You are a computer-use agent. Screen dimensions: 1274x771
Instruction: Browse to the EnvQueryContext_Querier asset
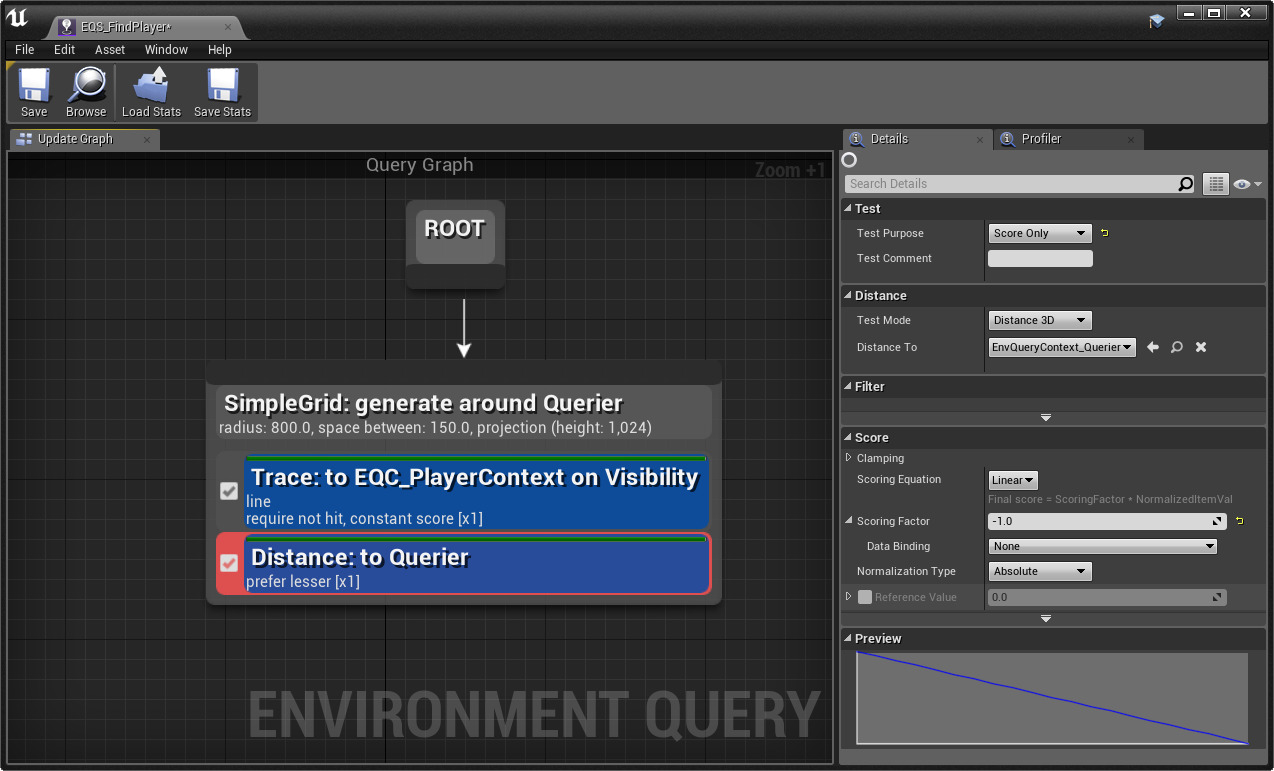pyautogui.click(x=1176, y=347)
